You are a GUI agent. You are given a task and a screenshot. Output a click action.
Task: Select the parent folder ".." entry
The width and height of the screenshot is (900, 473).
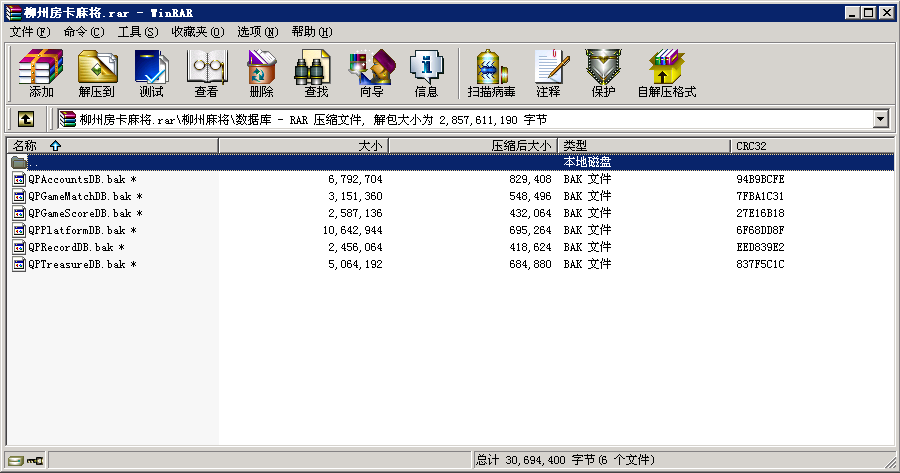point(34,162)
